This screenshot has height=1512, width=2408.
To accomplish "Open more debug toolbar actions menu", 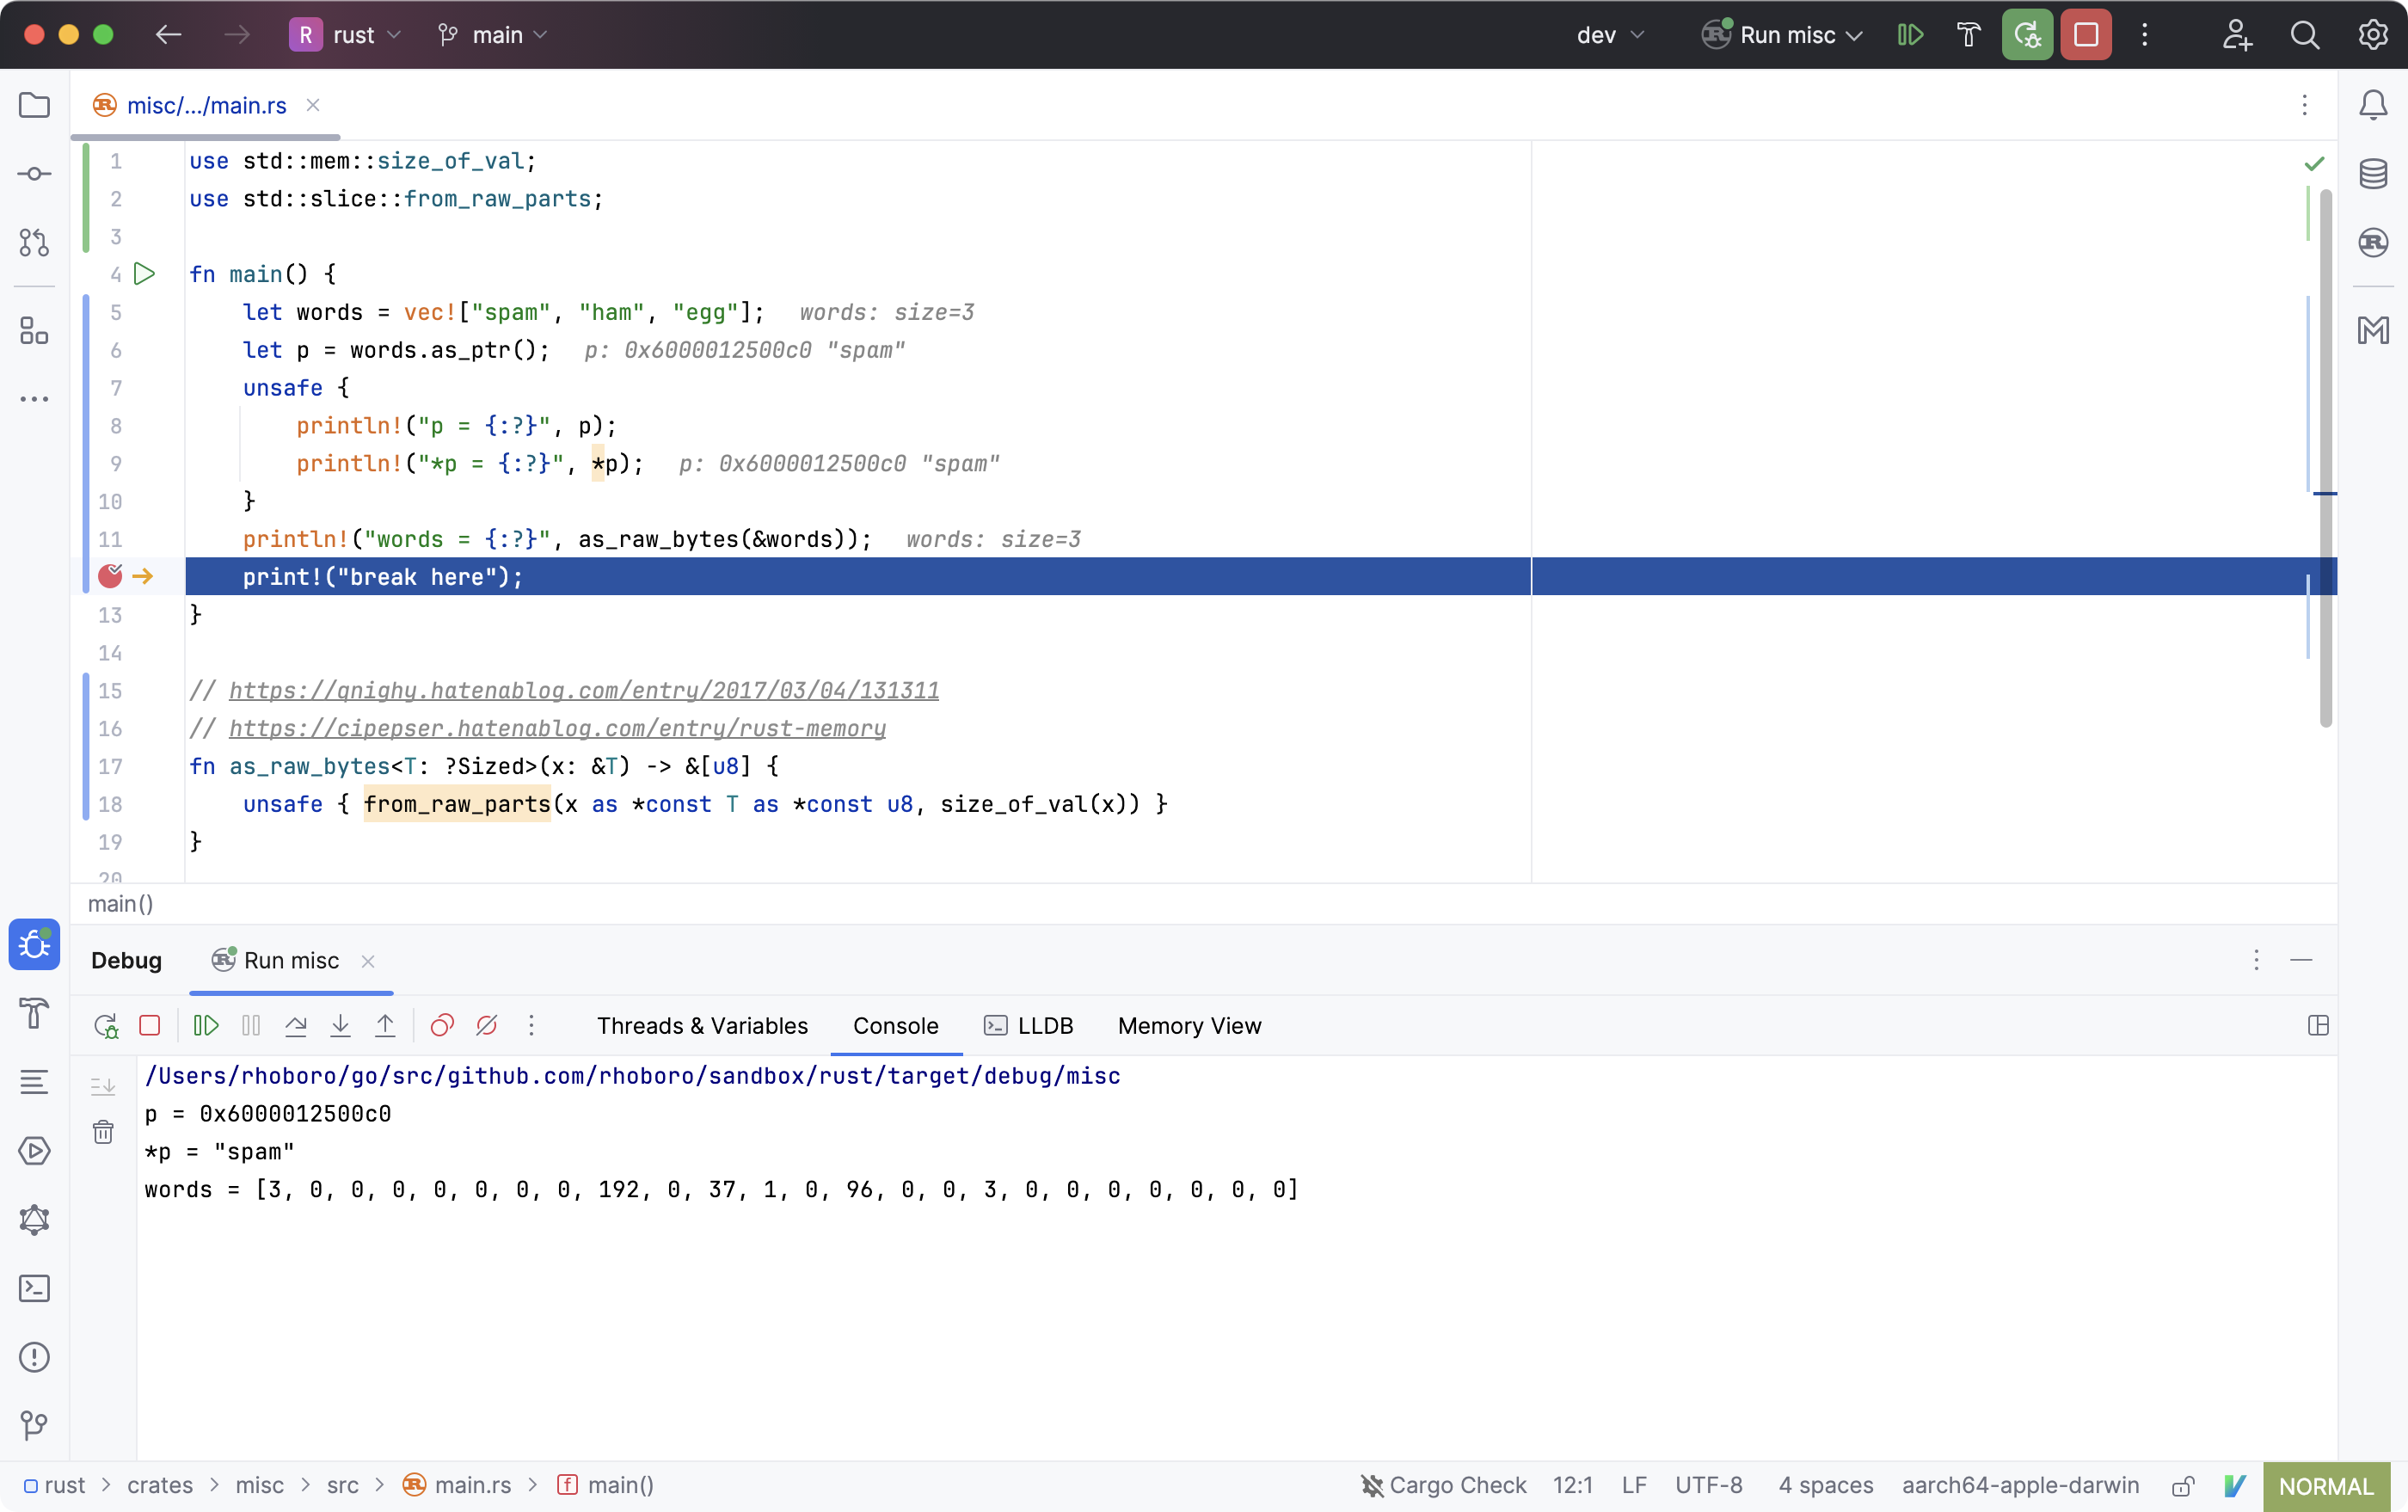I will pyautogui.click(x=531, y=1025).
